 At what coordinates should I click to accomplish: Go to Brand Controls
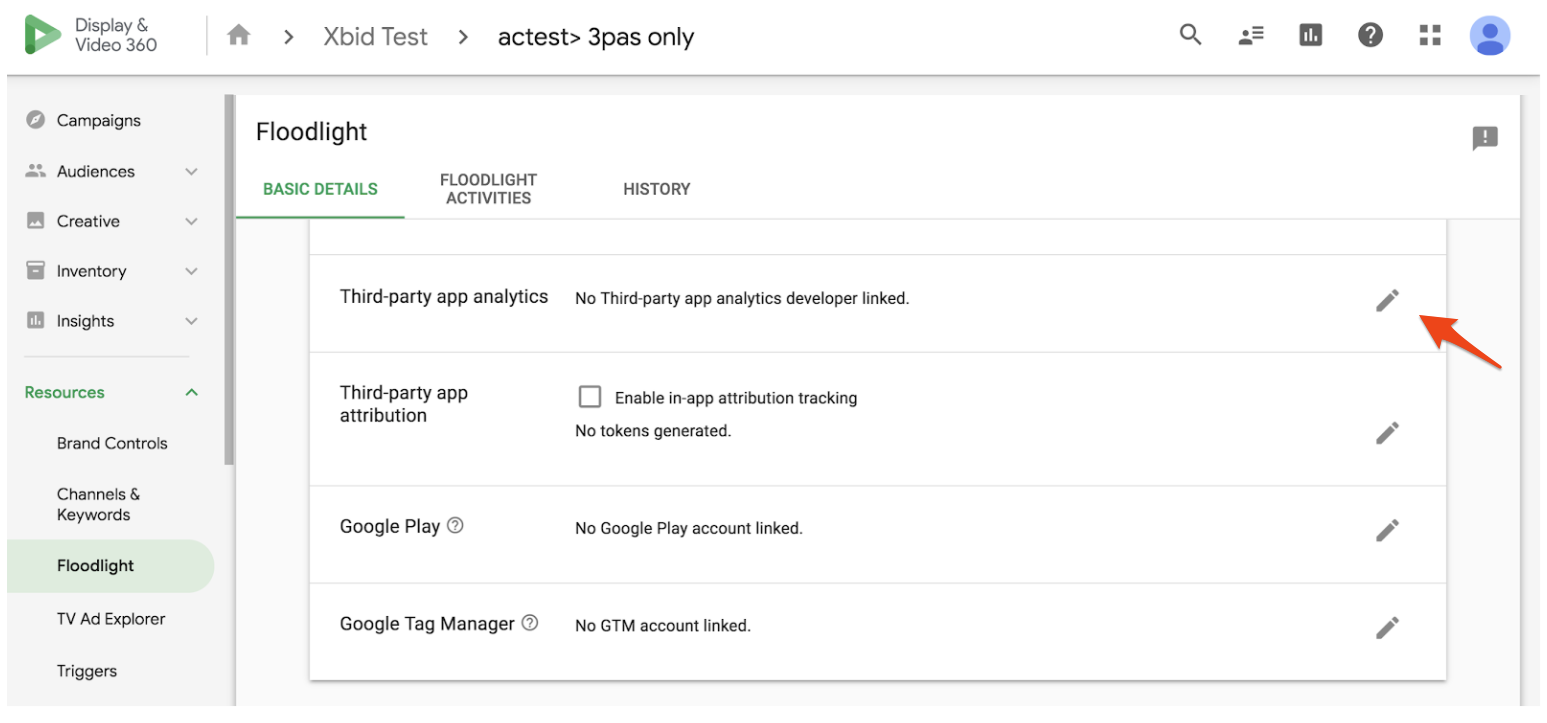(112, 443)
